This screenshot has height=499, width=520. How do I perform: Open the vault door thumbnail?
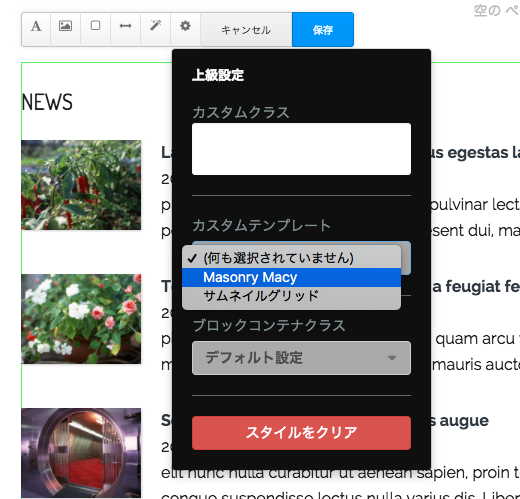81,453
